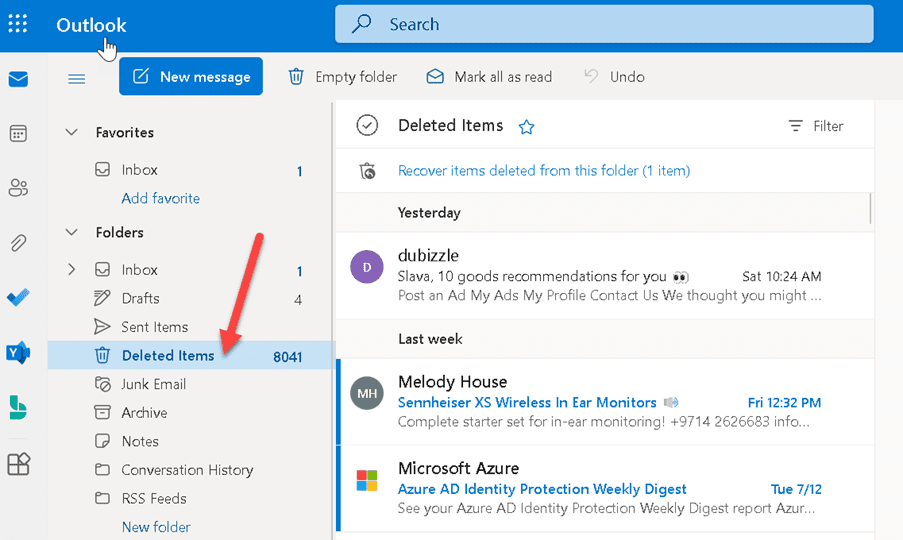Open the Files paperclip icon

pos(18,242)
